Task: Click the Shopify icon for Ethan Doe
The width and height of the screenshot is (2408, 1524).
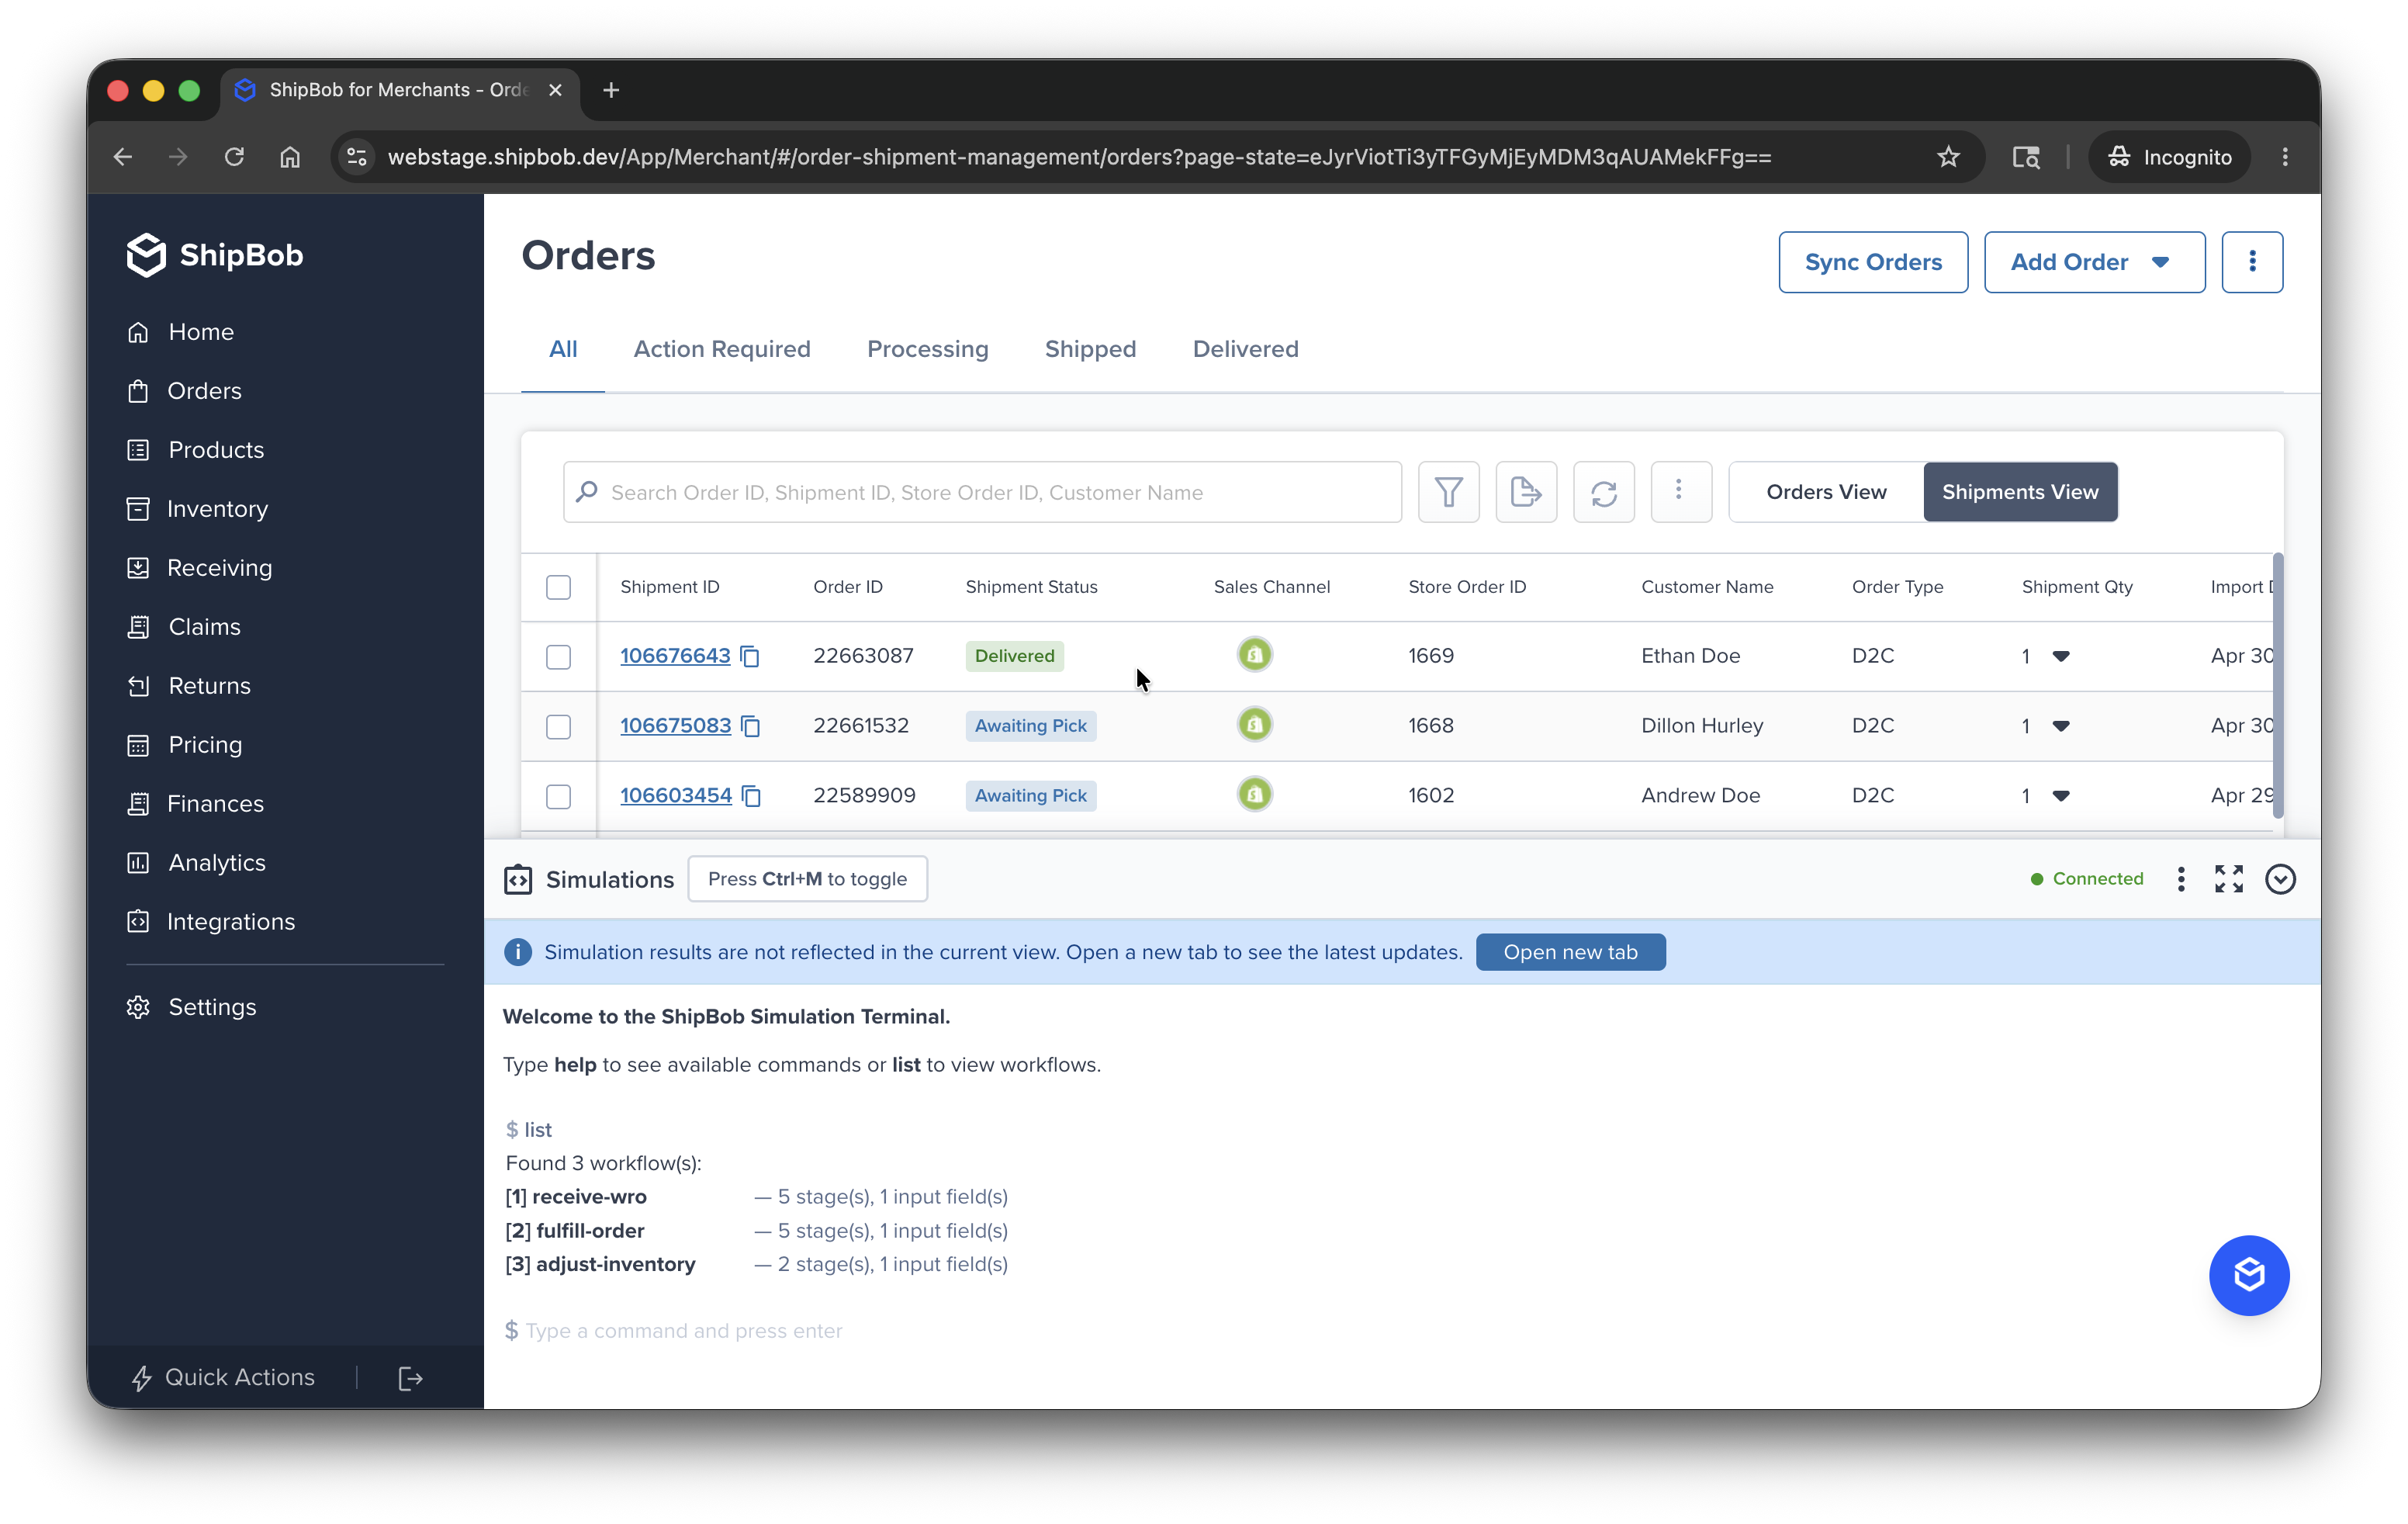Action: click(1254, 655)
